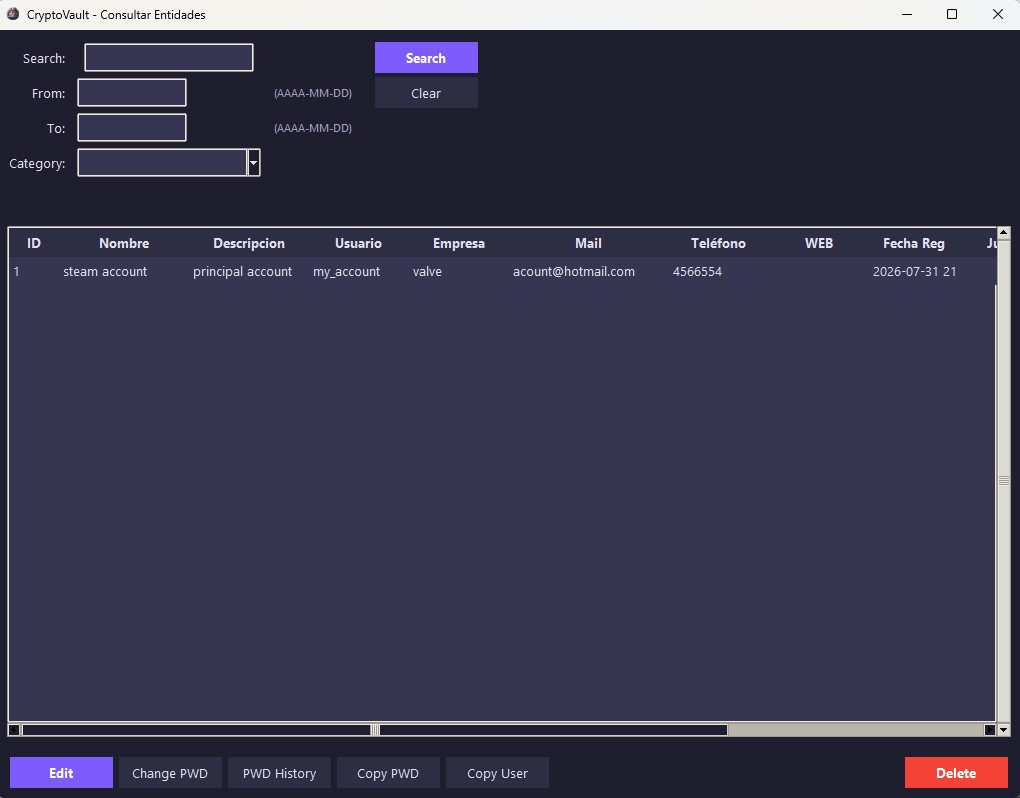1020x798 pixels.
Task: Click the Search button
Action: point(426,58)
